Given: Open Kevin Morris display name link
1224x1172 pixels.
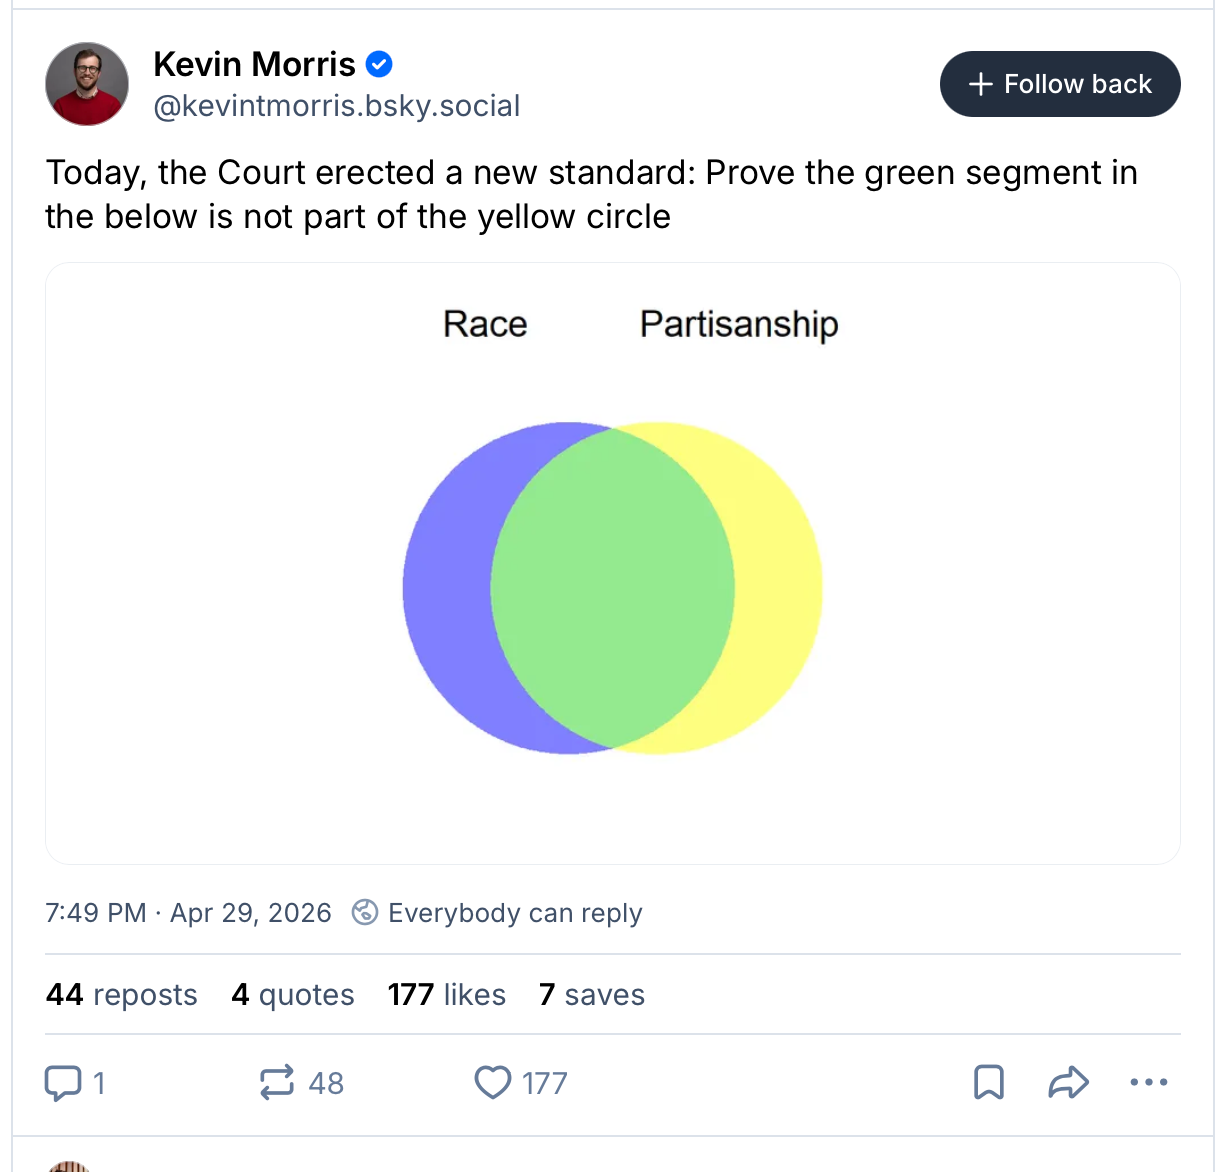Looking at the screenshot, I should [x=254, y=65].
